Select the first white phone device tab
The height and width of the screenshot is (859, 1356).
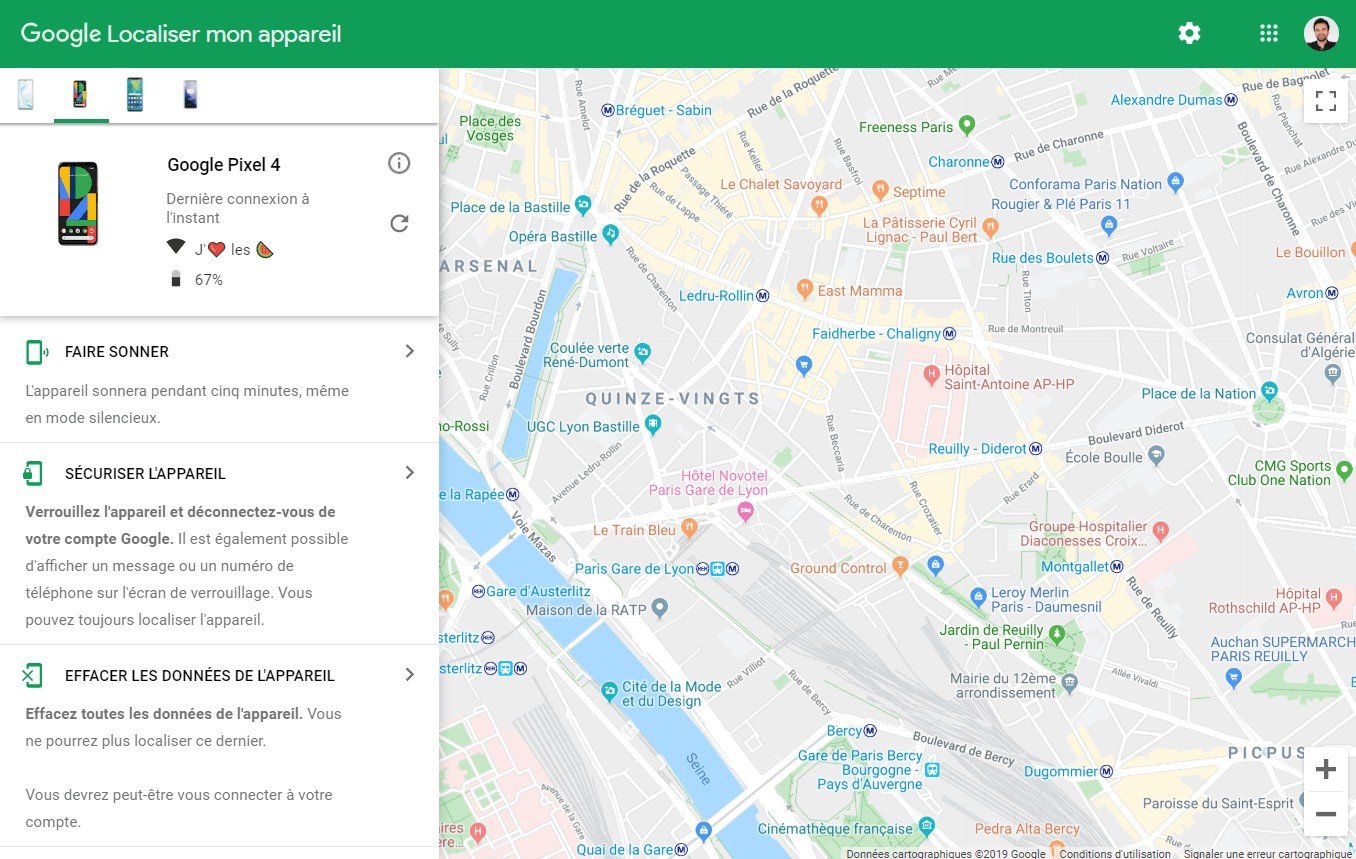26,94
